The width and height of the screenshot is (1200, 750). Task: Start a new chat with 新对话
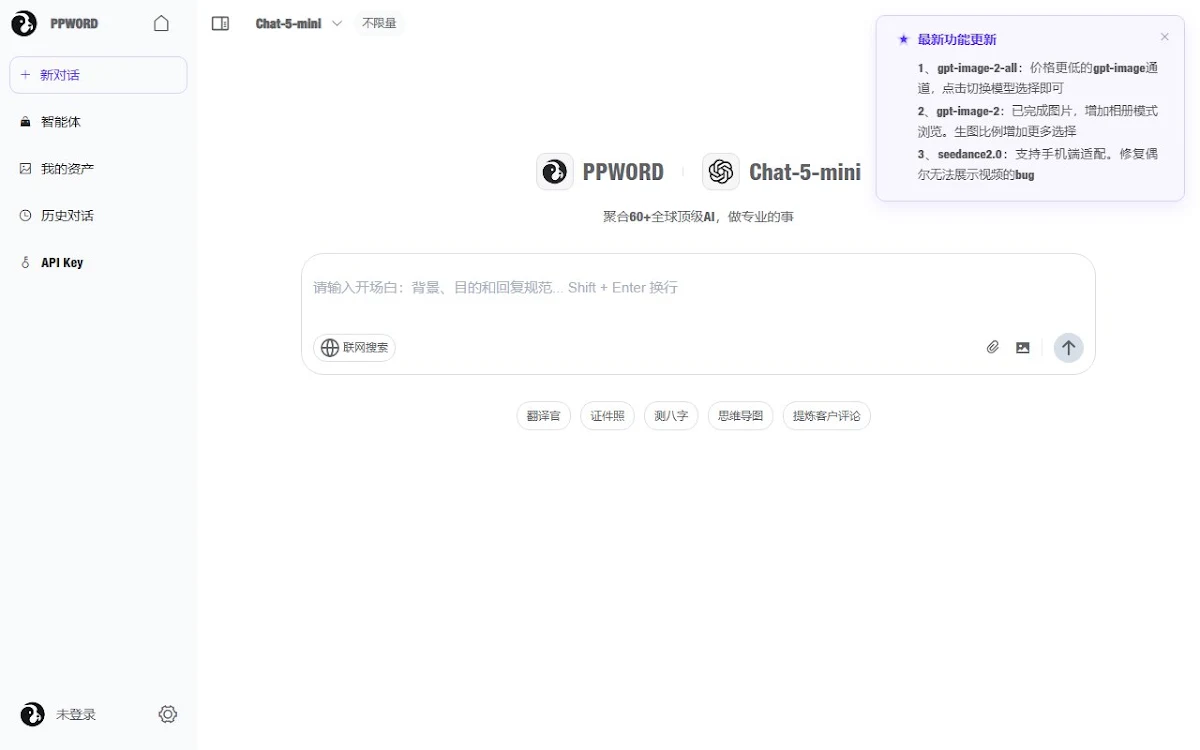coord(98,75)
